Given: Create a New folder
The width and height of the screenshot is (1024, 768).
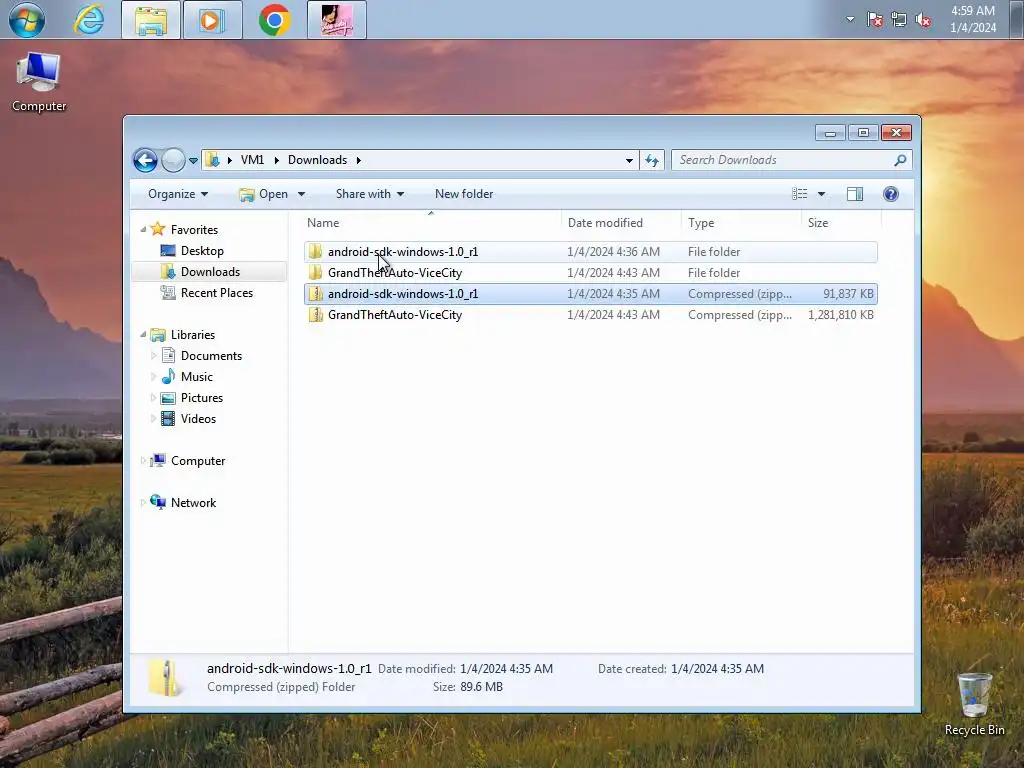Looking at the screenshot, I should tap(464, 194).
